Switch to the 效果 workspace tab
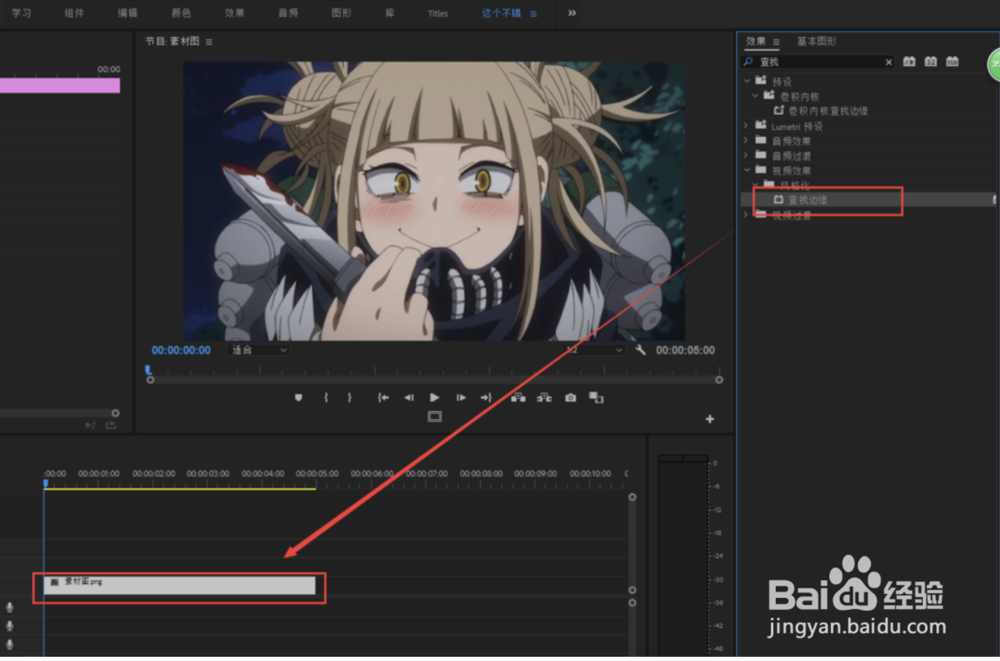 pos(235,13)
